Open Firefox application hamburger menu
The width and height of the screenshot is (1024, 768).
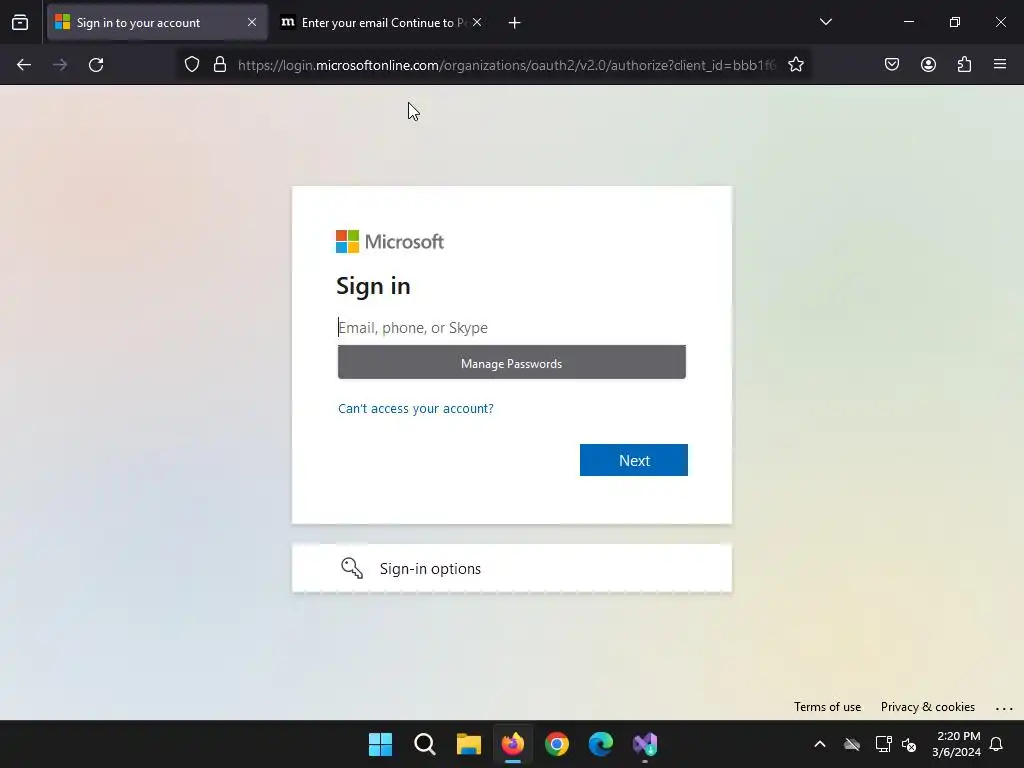point(1000,65)
